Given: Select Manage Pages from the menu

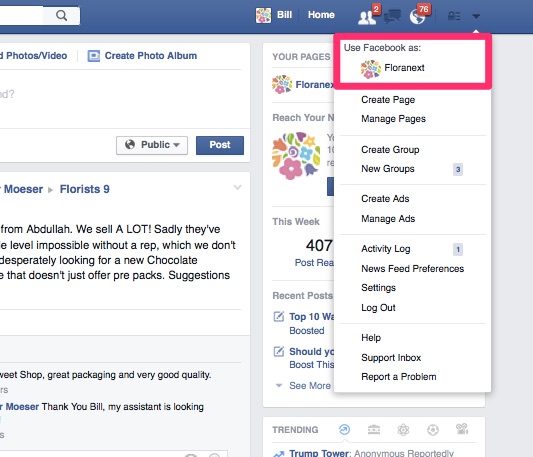Looking at the screenshot, I should click(x=393, y=119).
